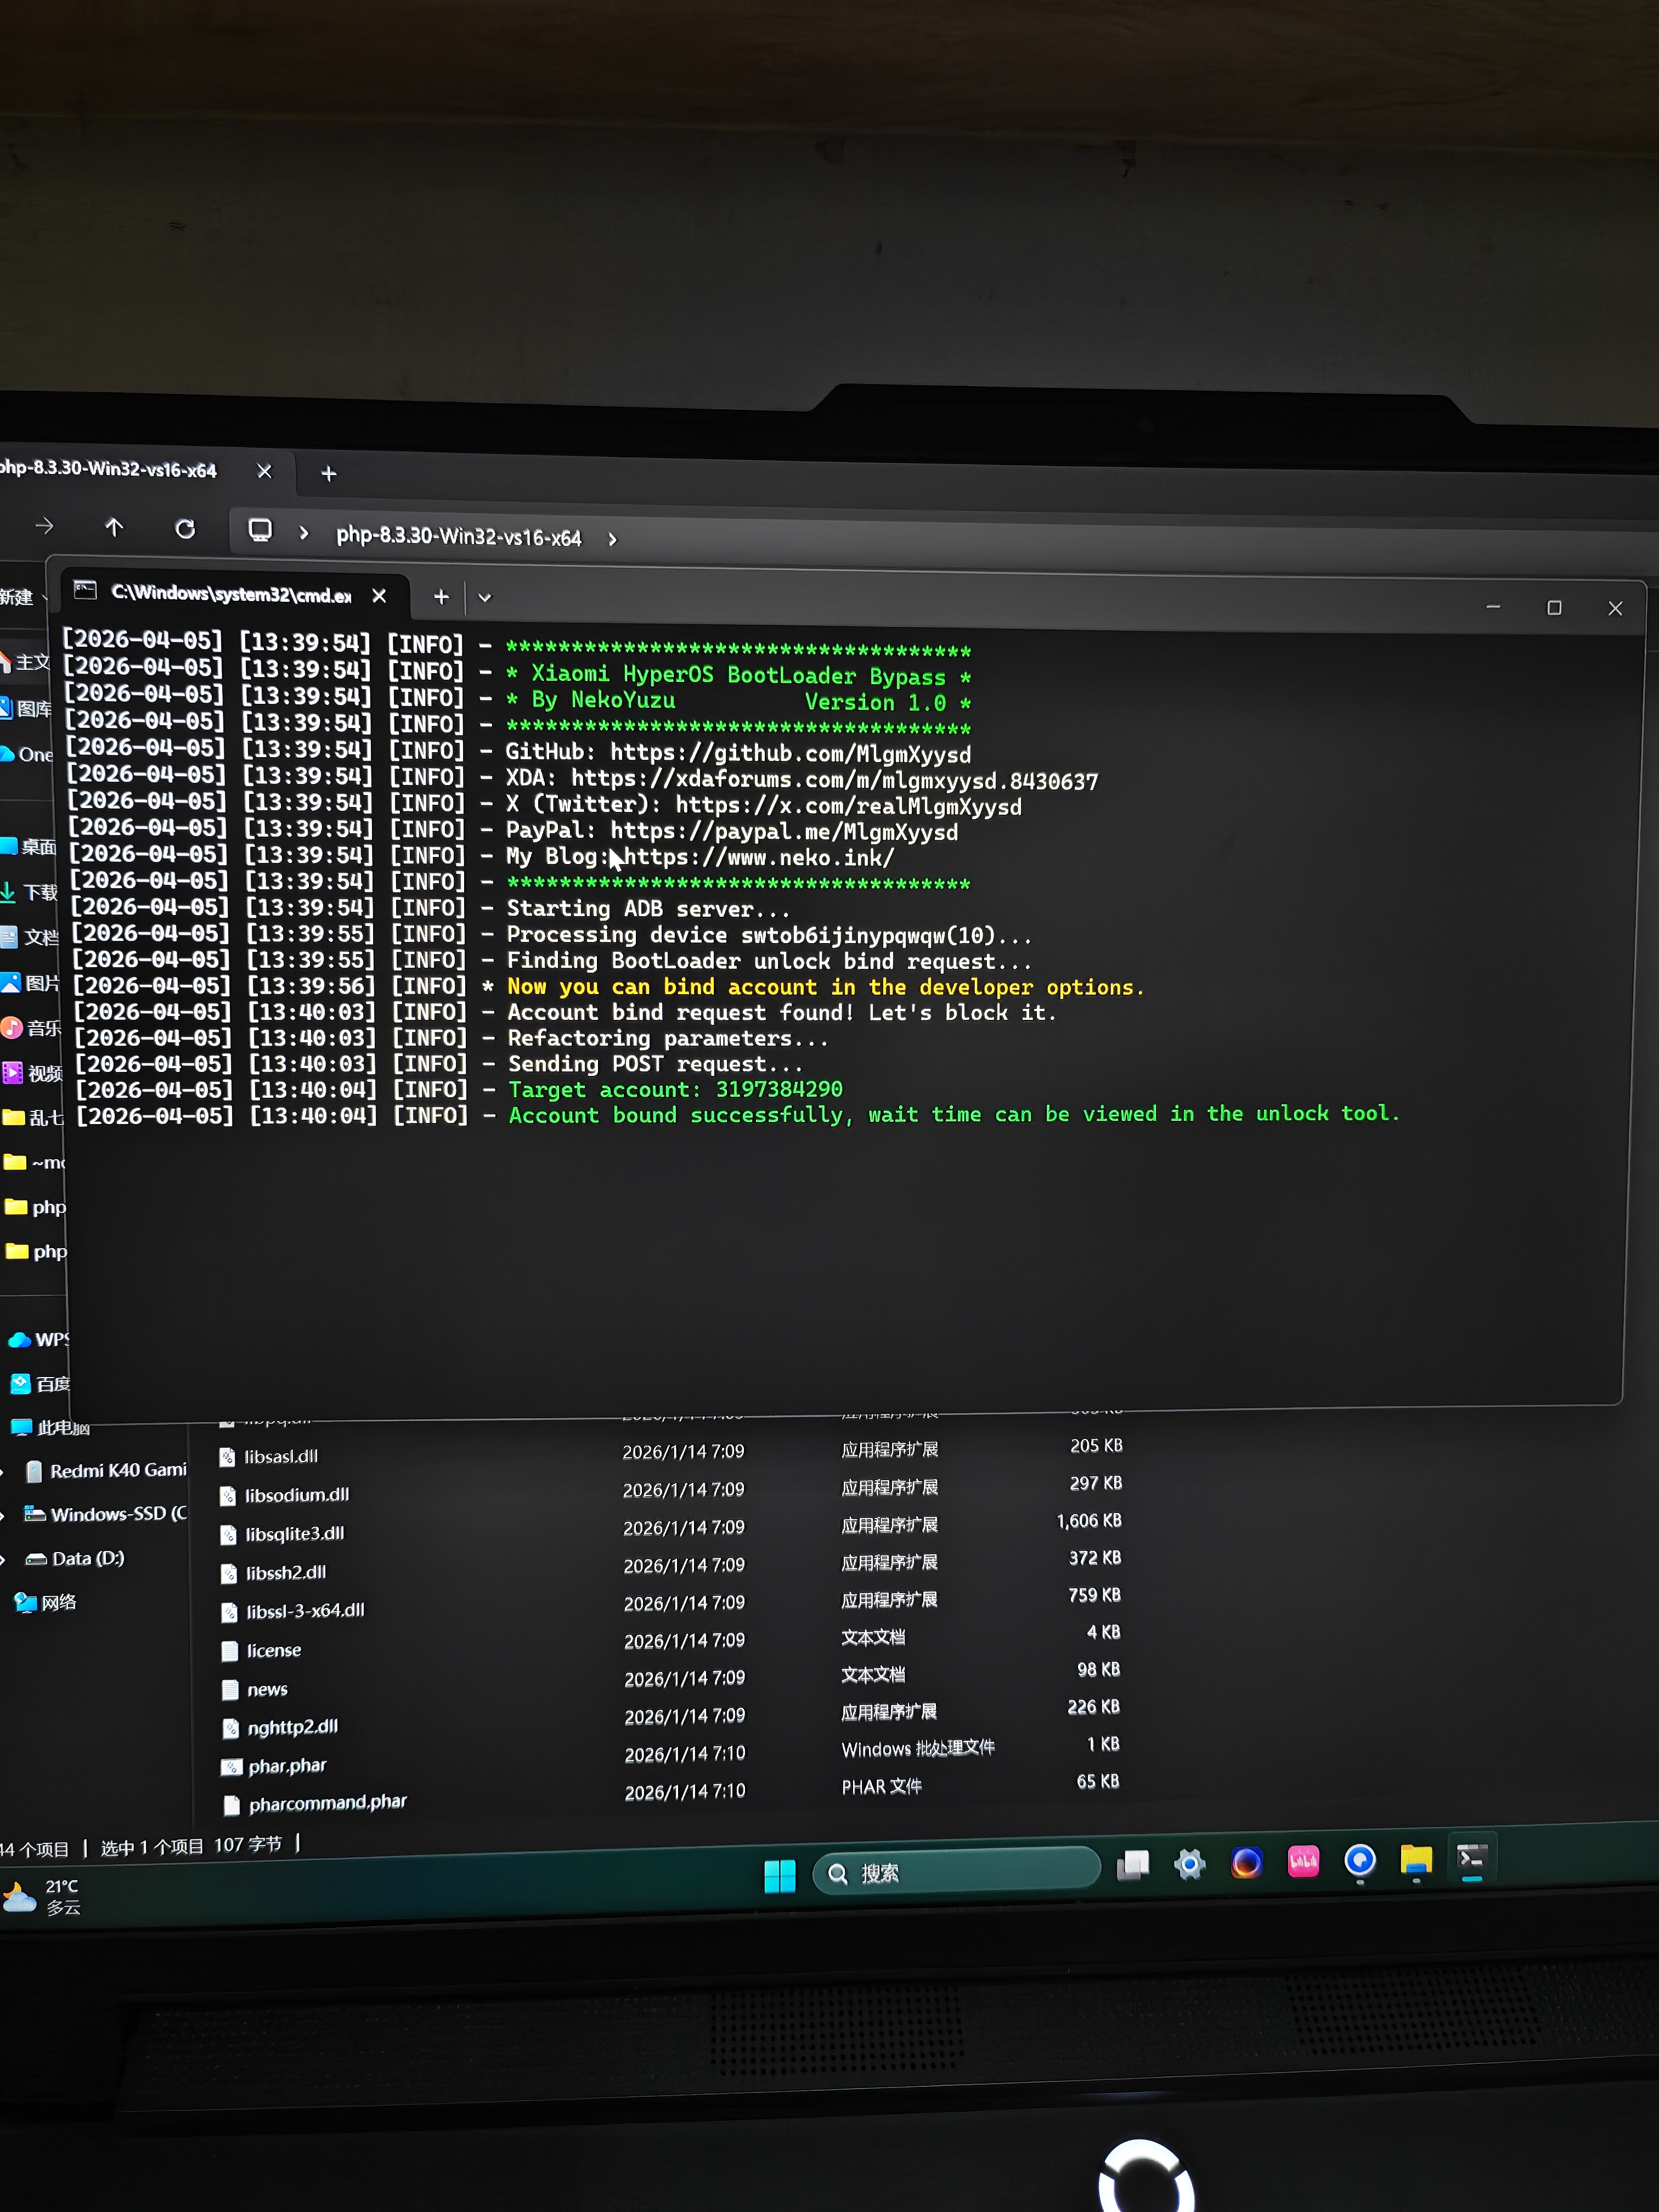Click the Explorer refresh icon

(185, 528)
